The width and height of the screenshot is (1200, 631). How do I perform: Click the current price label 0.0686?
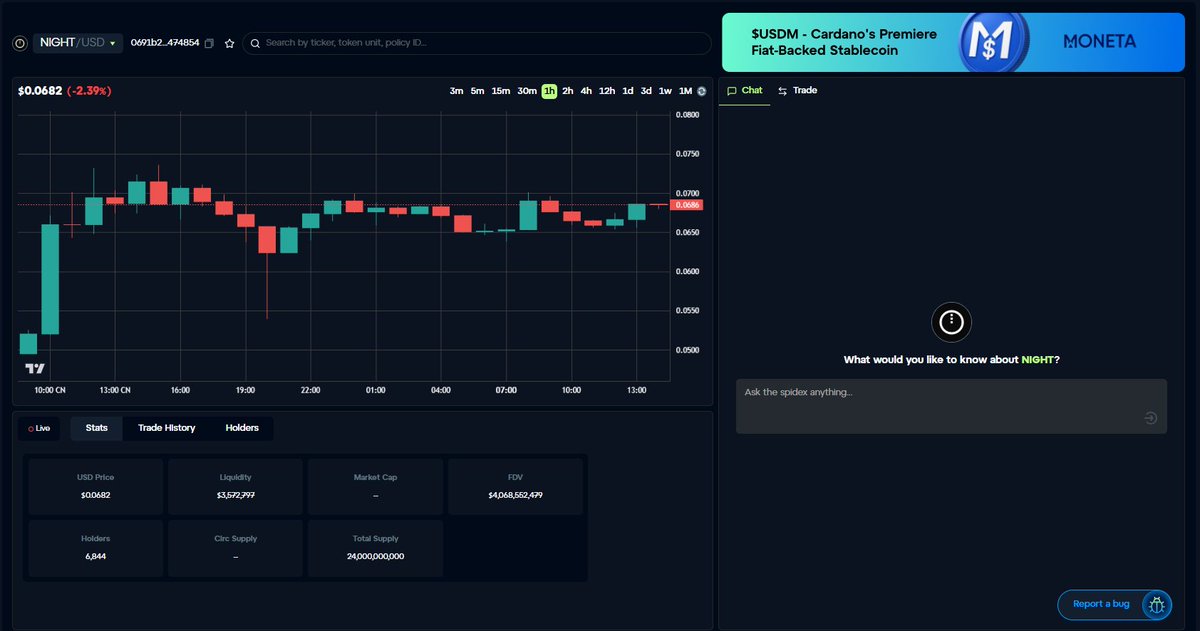(x=687, y=205)
